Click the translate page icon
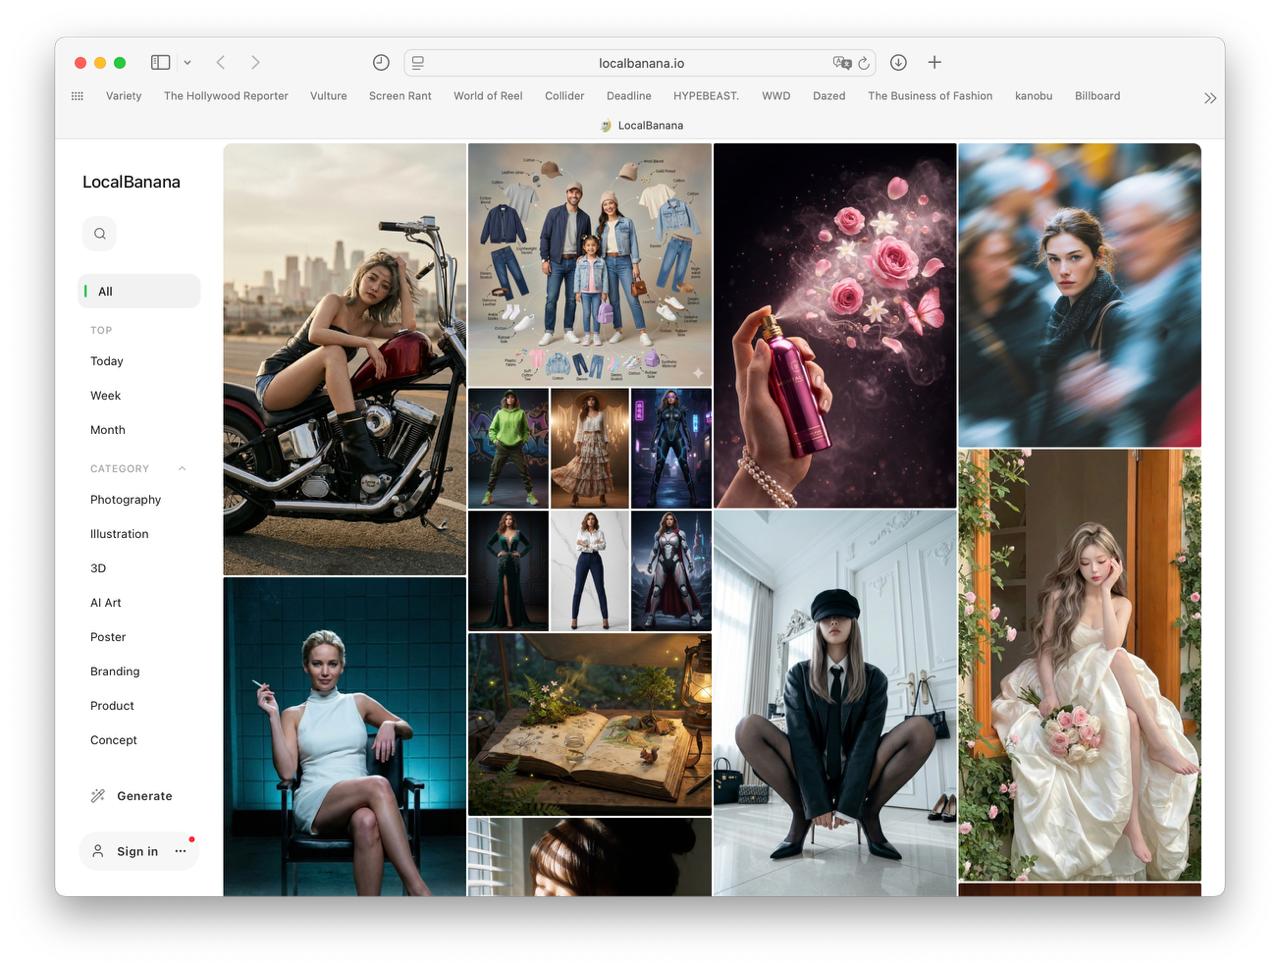Image resolution: width=1280 pixels, height=969 pixels. (842, 62)
